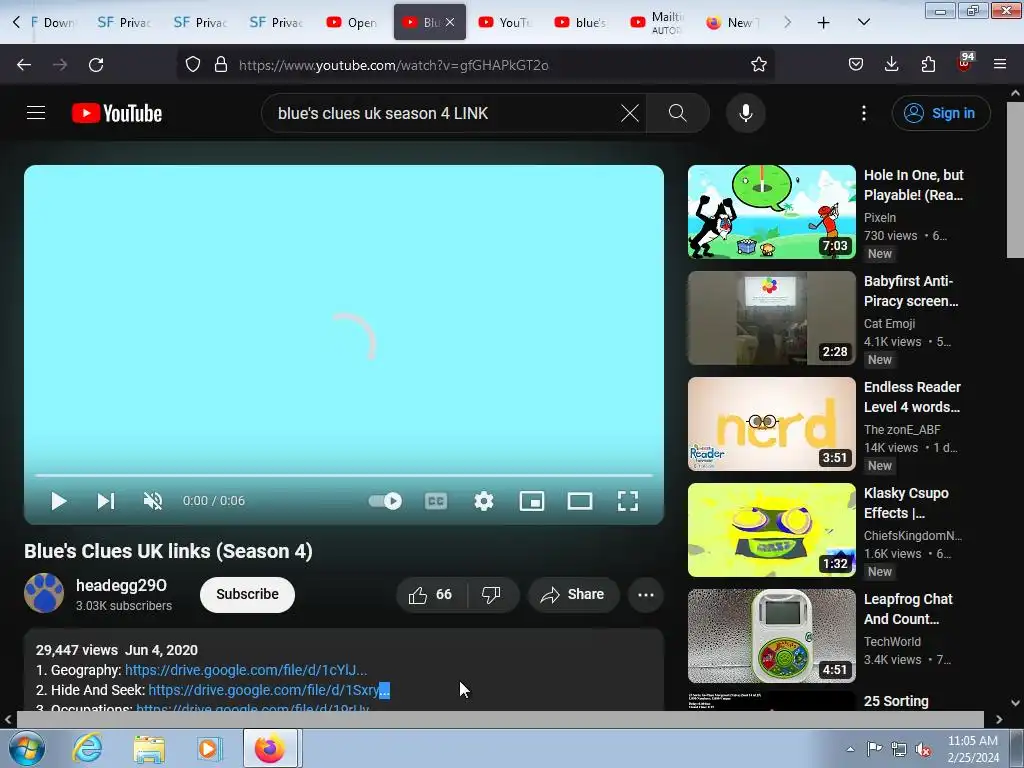Open a new browser tab
The width and height of the screenshot is (1024, 768).
(824, 23)
